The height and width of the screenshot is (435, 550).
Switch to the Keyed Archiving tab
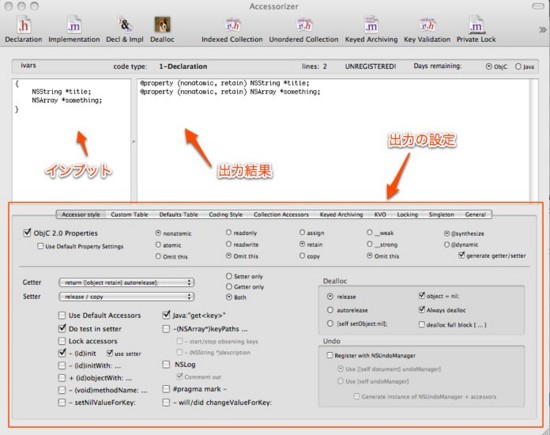(x=341, y=214)
